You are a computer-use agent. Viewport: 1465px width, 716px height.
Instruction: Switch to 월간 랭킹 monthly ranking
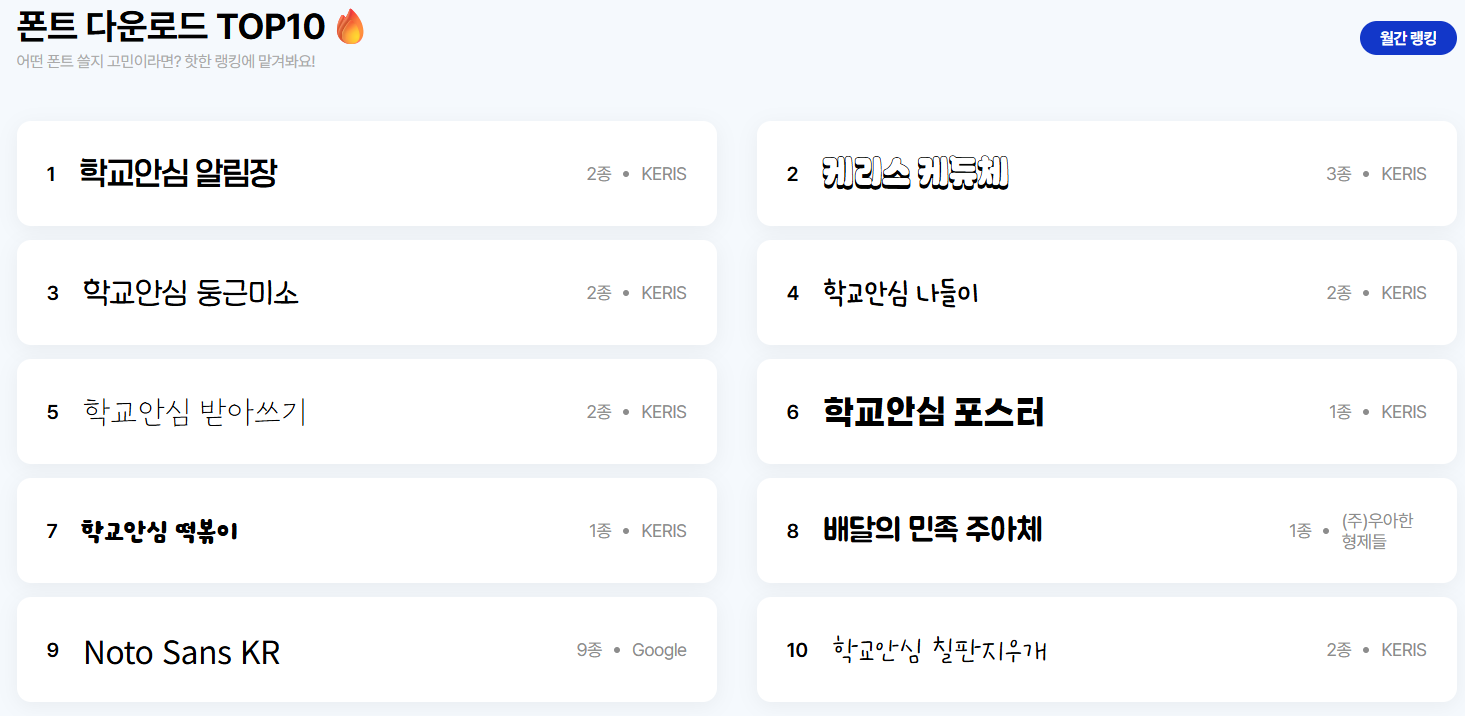[1408, 38]
